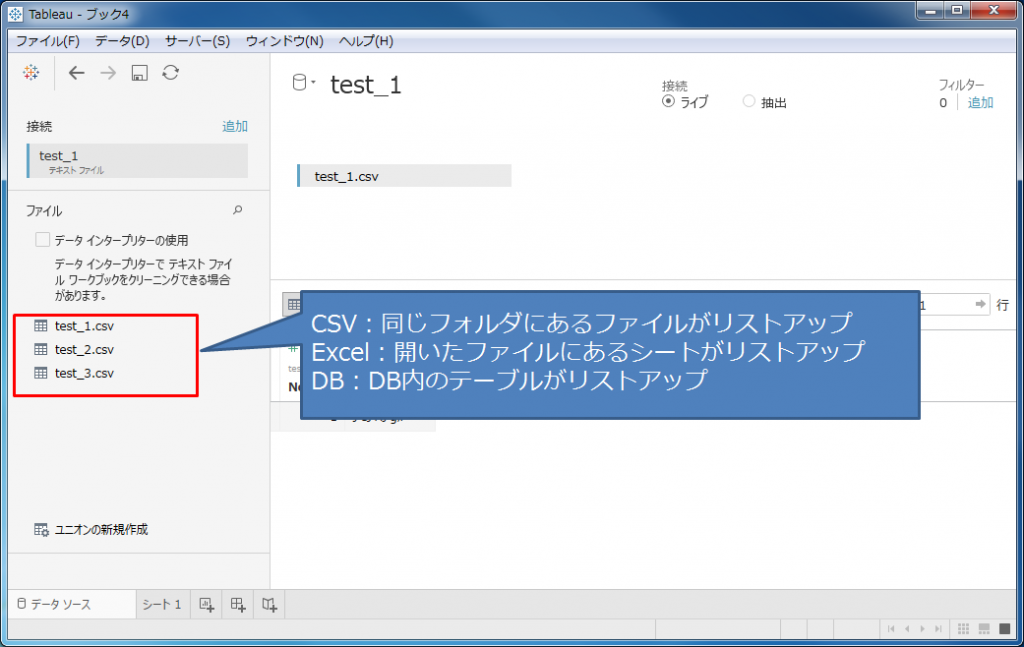Click the last-page navigation arrow in the status bar
The image size is (1024, 647).
pos(937,628)
